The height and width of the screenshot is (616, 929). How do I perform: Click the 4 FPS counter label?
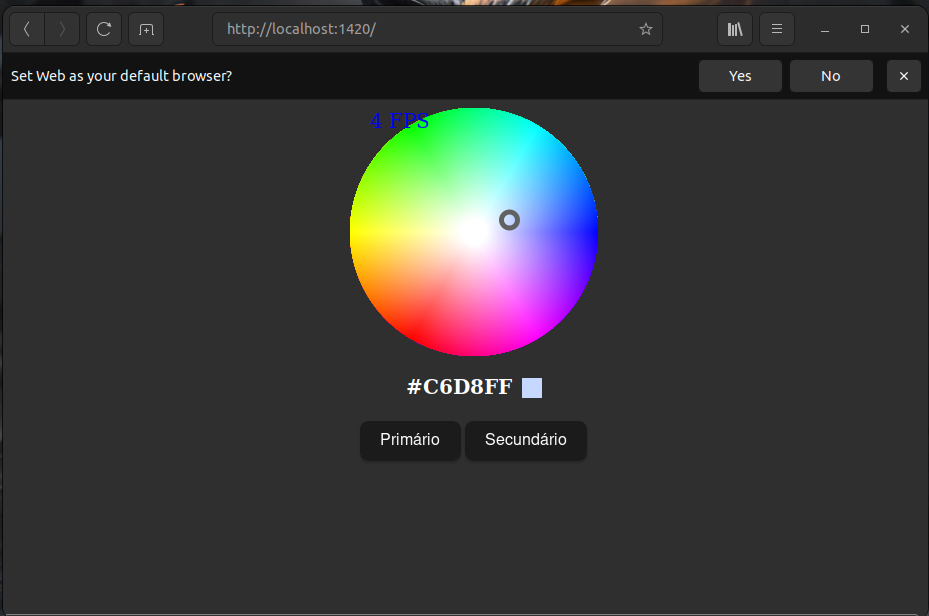pyautogui.click(x=400, y=120)
